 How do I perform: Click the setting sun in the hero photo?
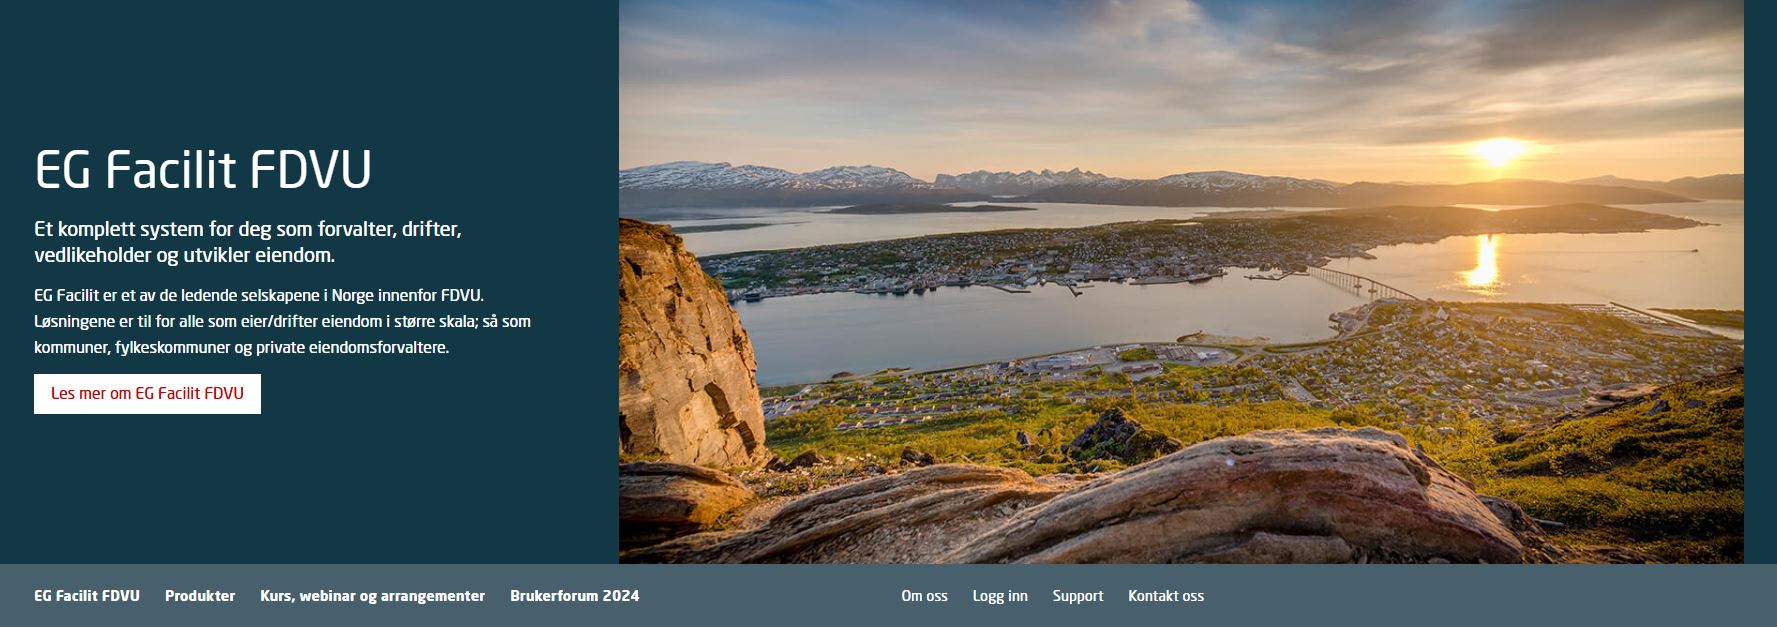click(1499, 152)
